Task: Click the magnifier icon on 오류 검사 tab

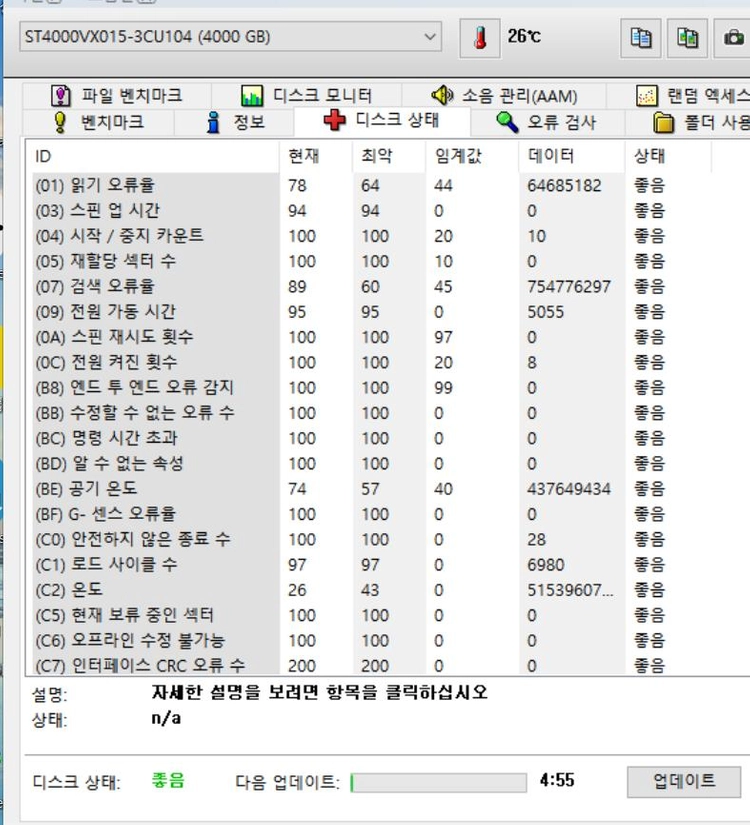Action: point(507,122)
